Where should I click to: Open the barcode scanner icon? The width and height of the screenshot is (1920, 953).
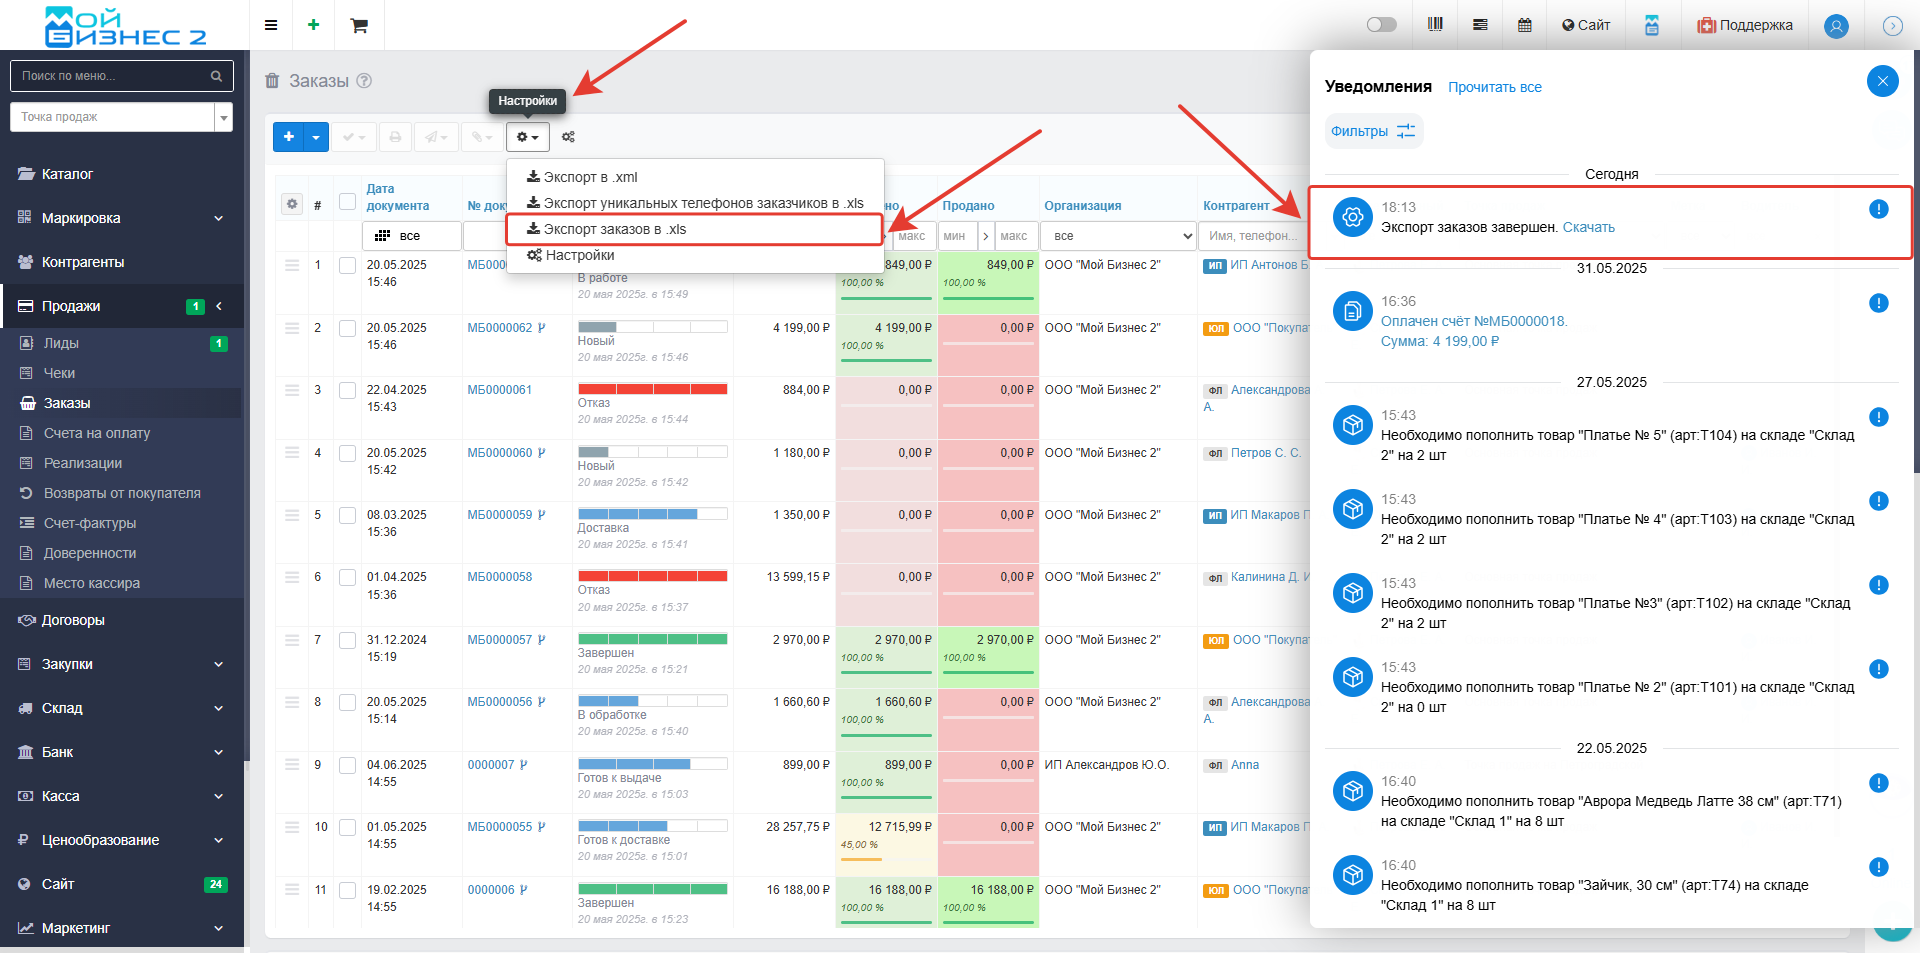point(1435,25)
